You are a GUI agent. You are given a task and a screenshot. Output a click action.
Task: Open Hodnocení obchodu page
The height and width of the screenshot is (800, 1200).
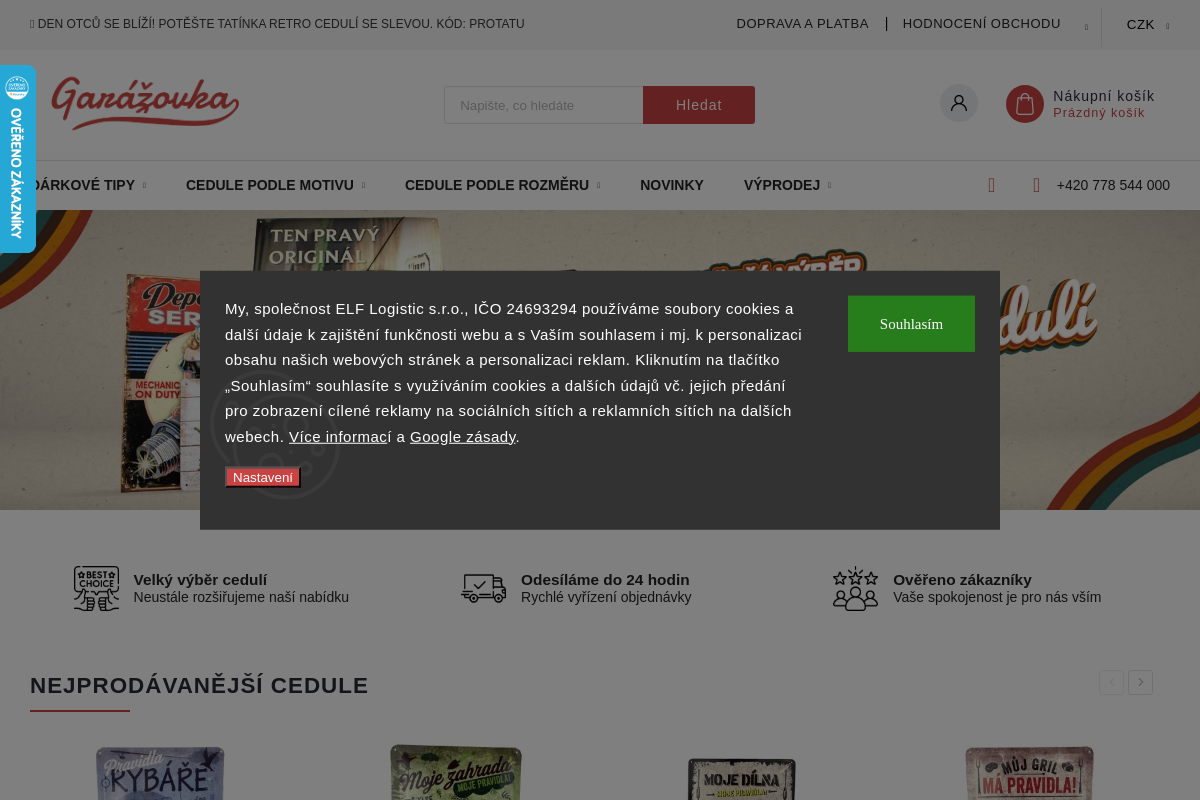(981, 24)
